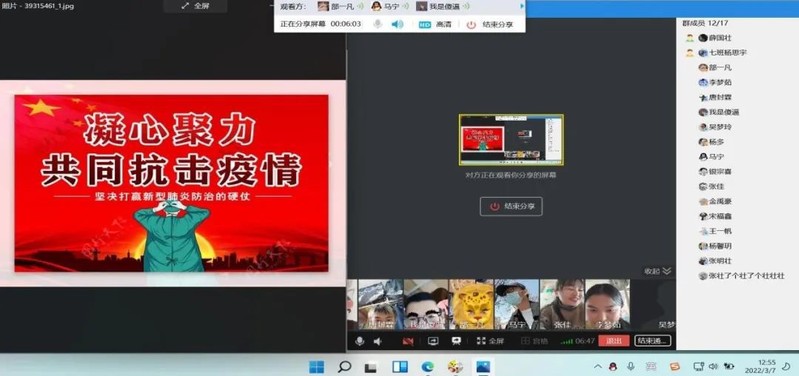Click the center 结束分享 button with power icon

point(511,206)
